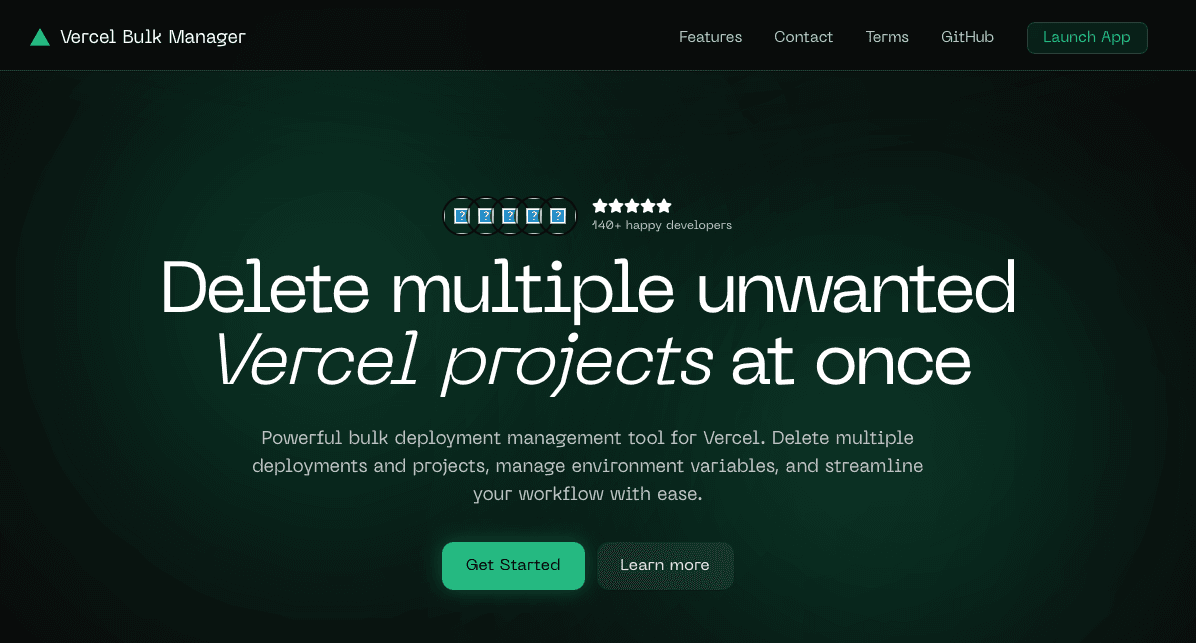The width and height of the screenshot is (1196, 643).
Task: Click the green triangle logo icon
Action: [40, 37]
